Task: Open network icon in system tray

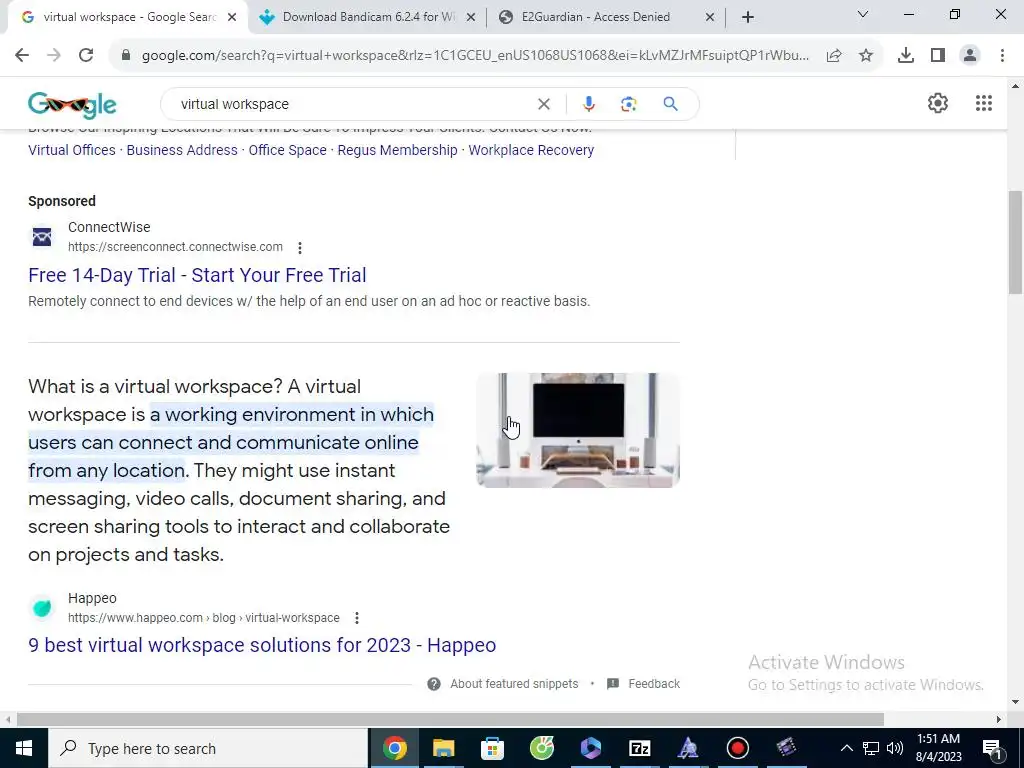Action: pyautogui.click(x=871, y=748)
